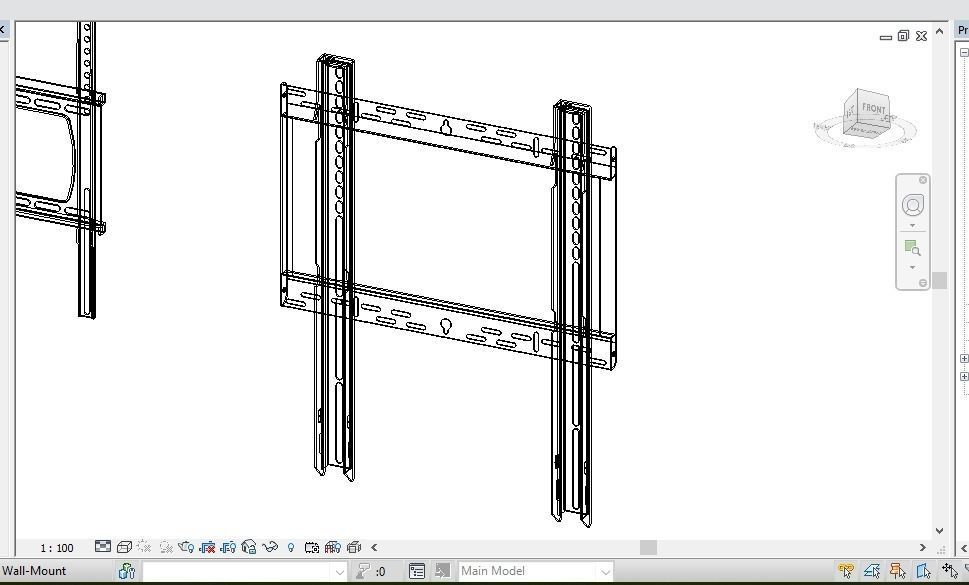Open the Visual Style menu
The width and height of the screenshot is (969, 585).
[123, 547]
